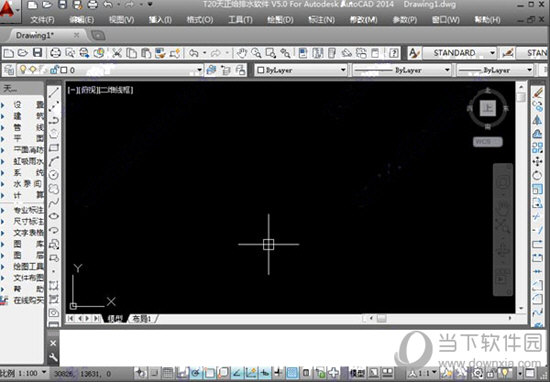Click the Rotate tool
This screenshot has width=550, height=382.
[x=537, y=175]
